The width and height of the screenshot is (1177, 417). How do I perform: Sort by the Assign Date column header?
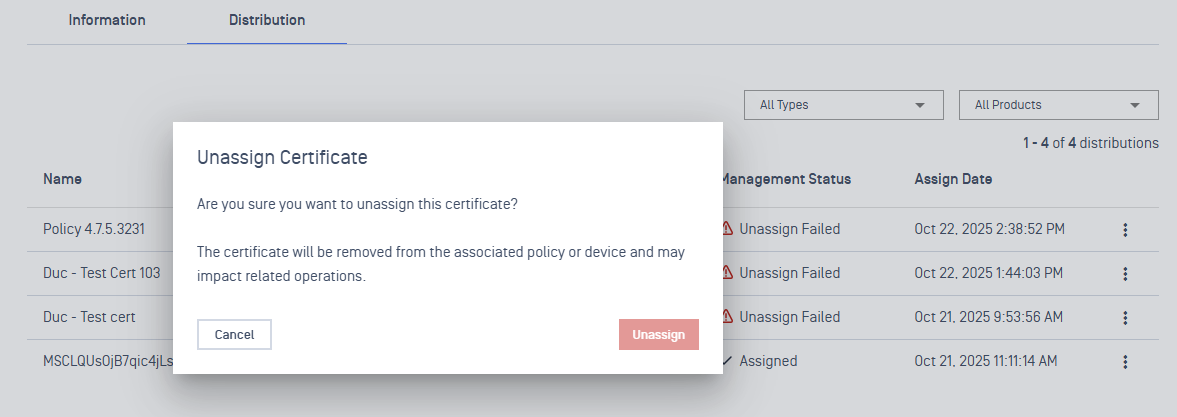[x=953, y=179]
